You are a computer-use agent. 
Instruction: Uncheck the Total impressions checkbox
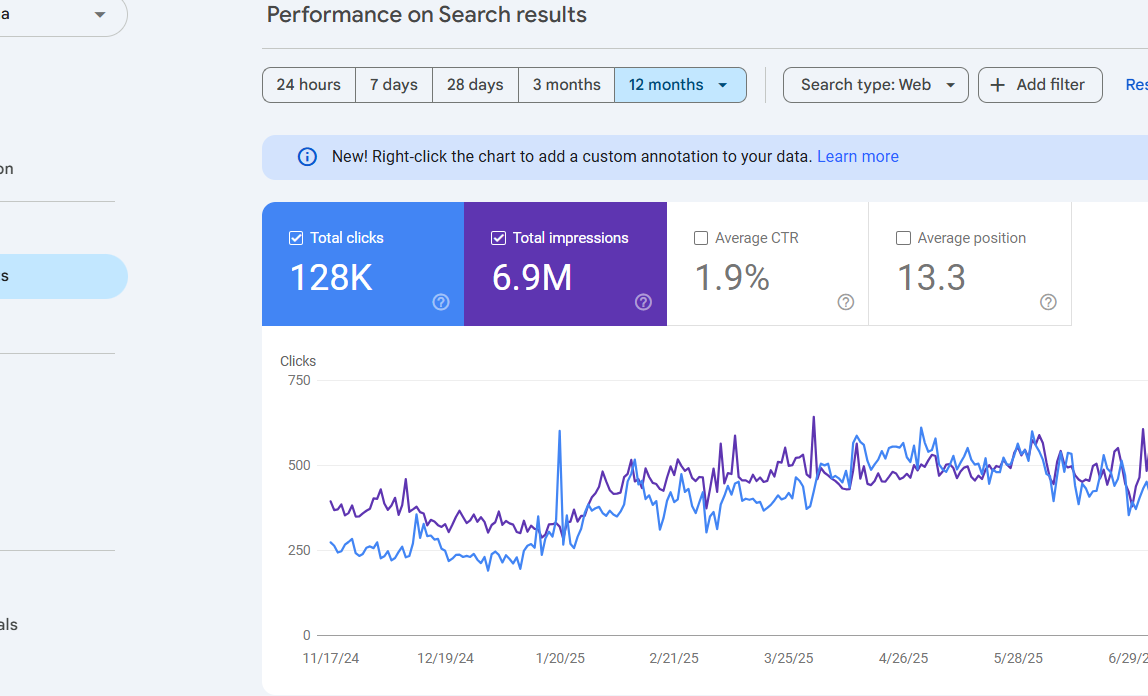pos(498,238)
